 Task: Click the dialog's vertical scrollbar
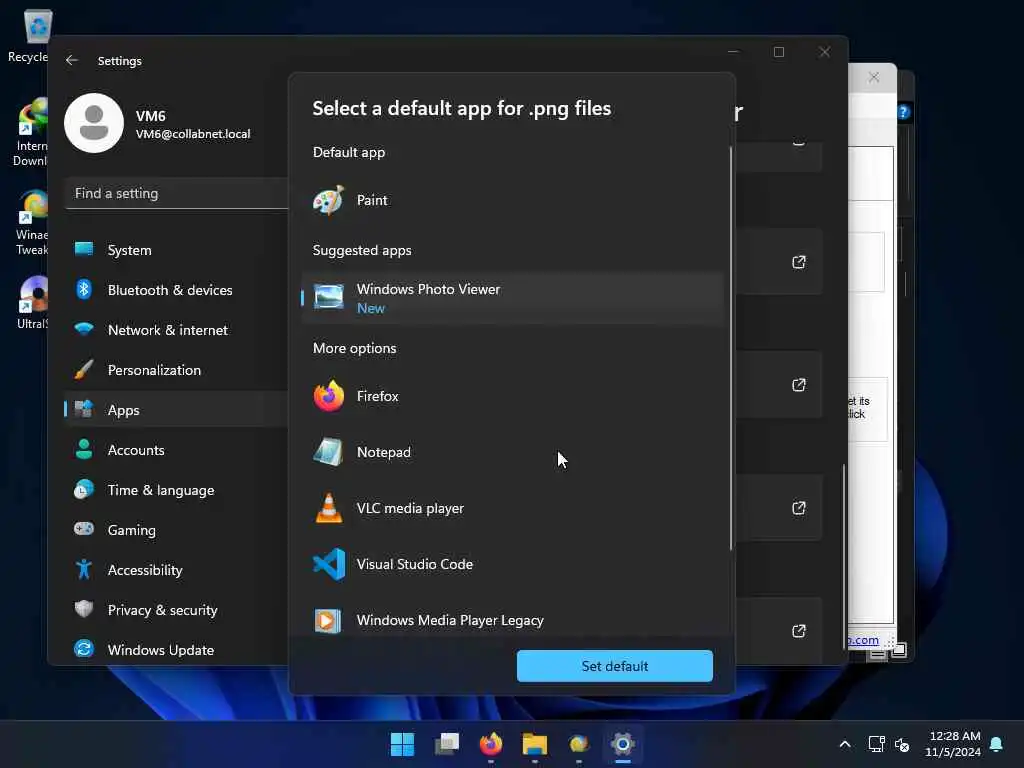pos(731,348)
